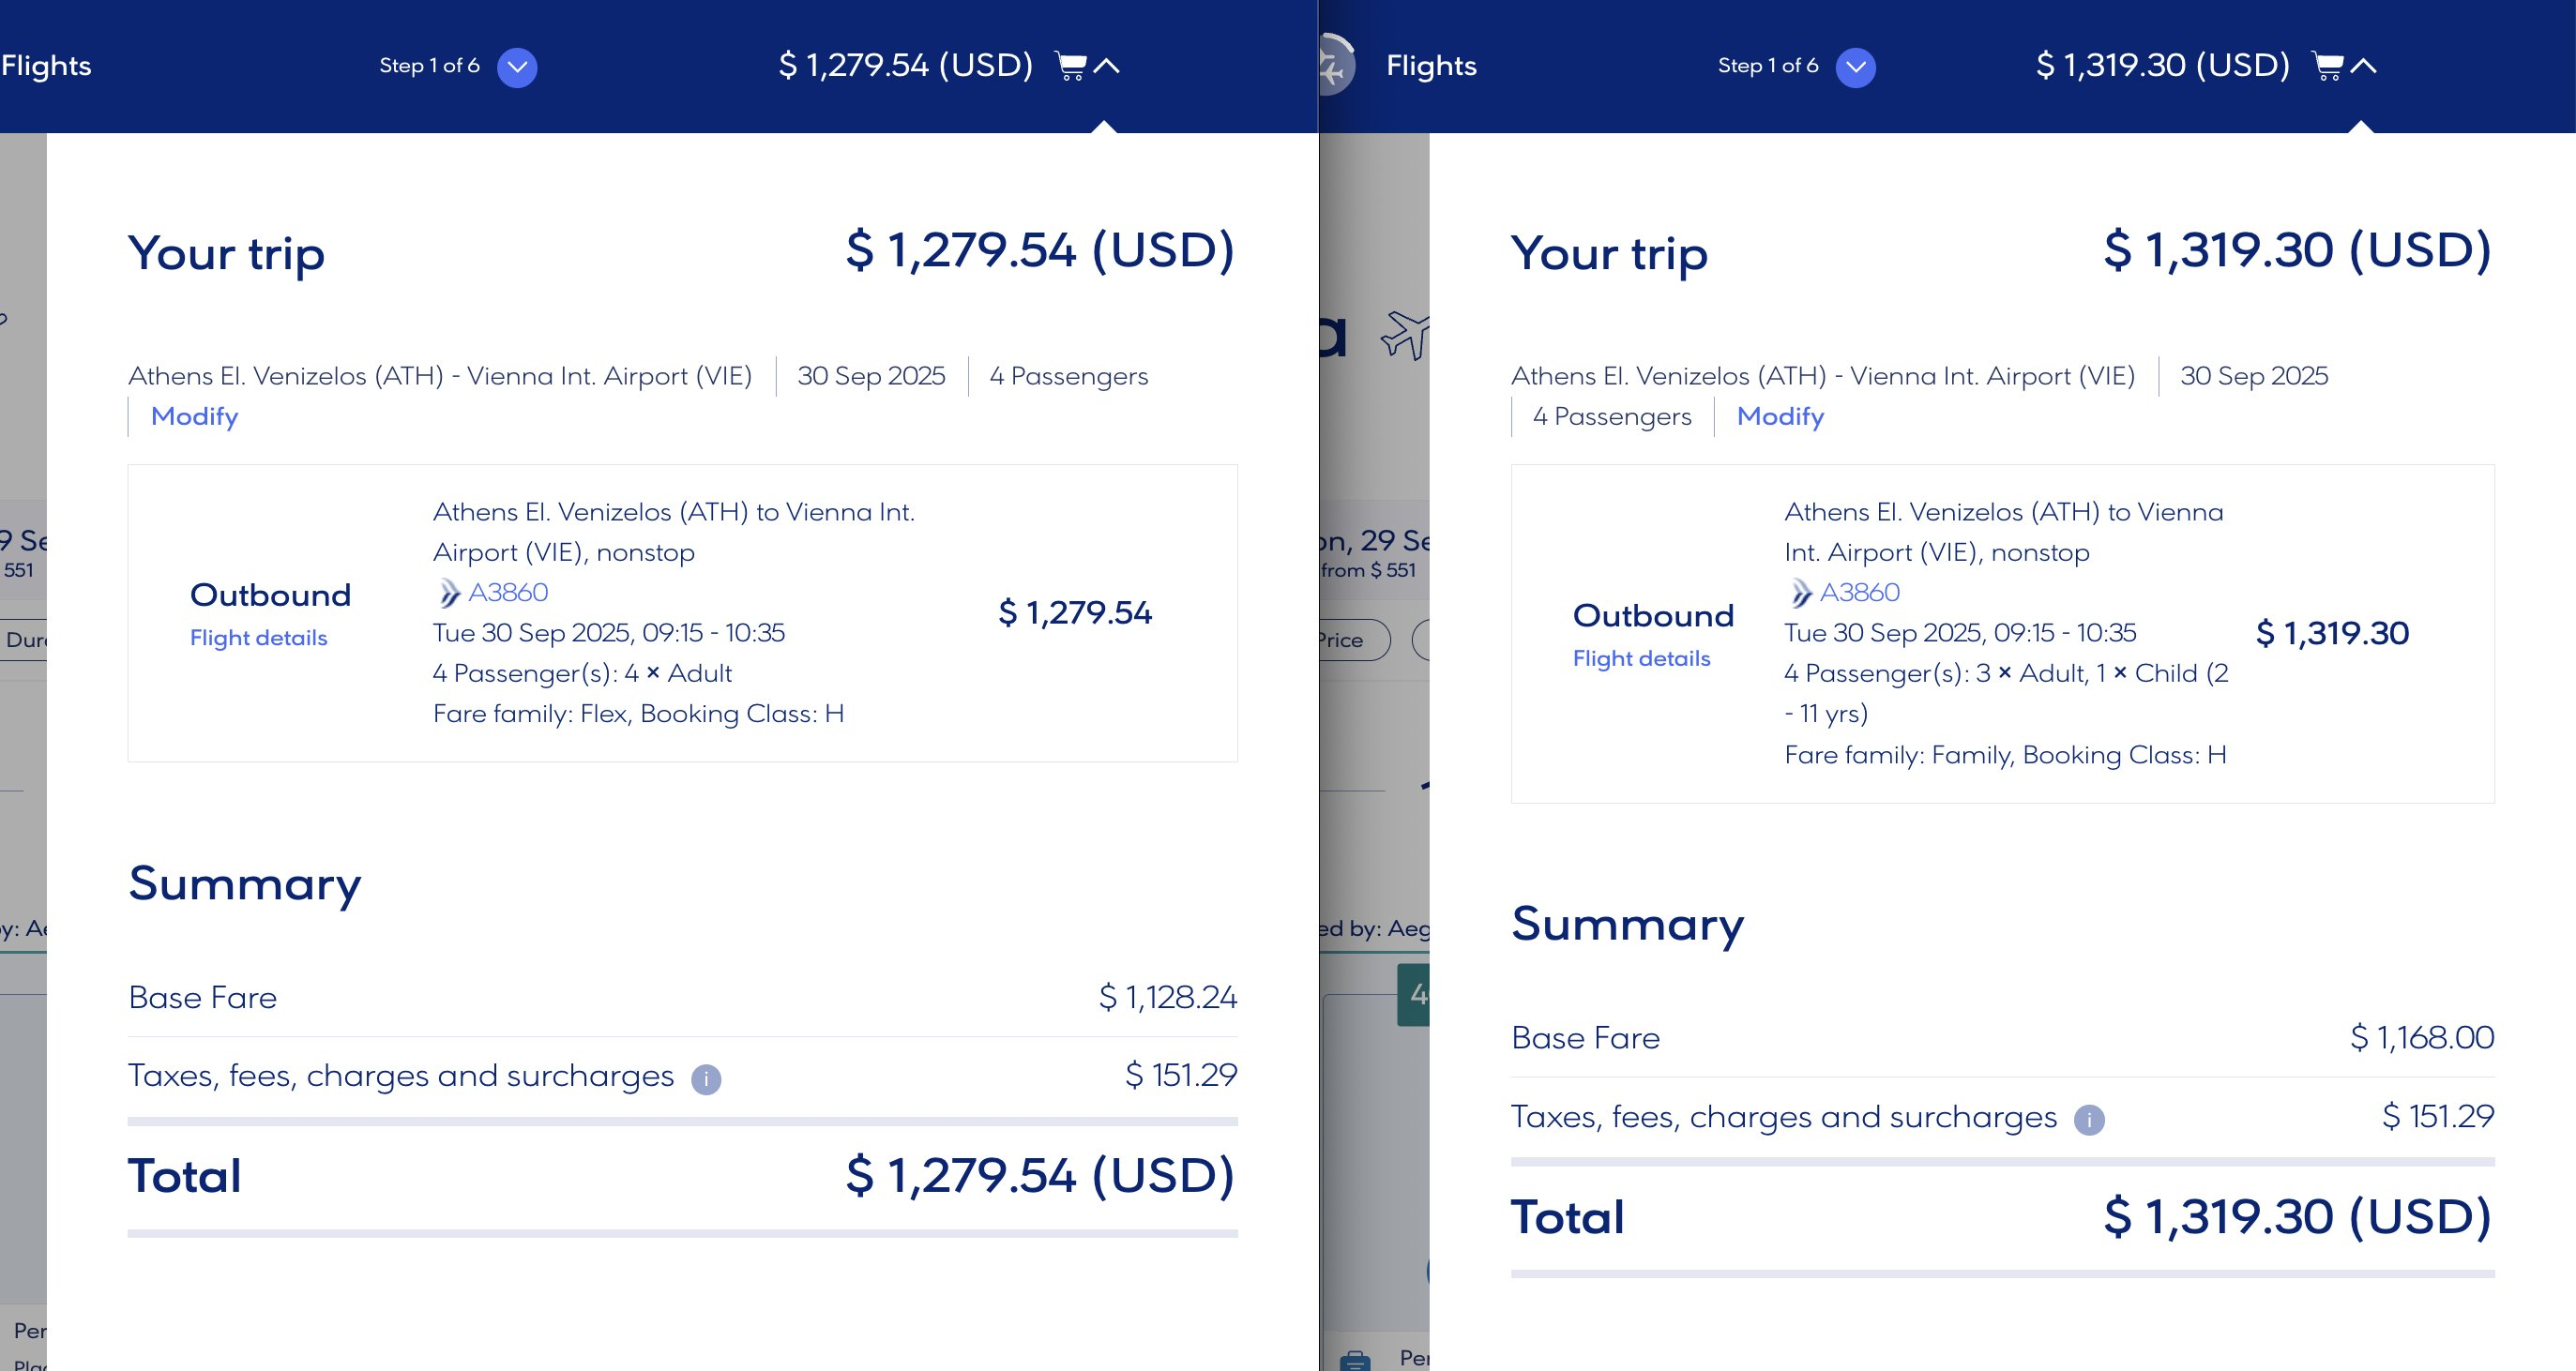Collapse the cart panel using the $1,319.30 caret

2363,66
